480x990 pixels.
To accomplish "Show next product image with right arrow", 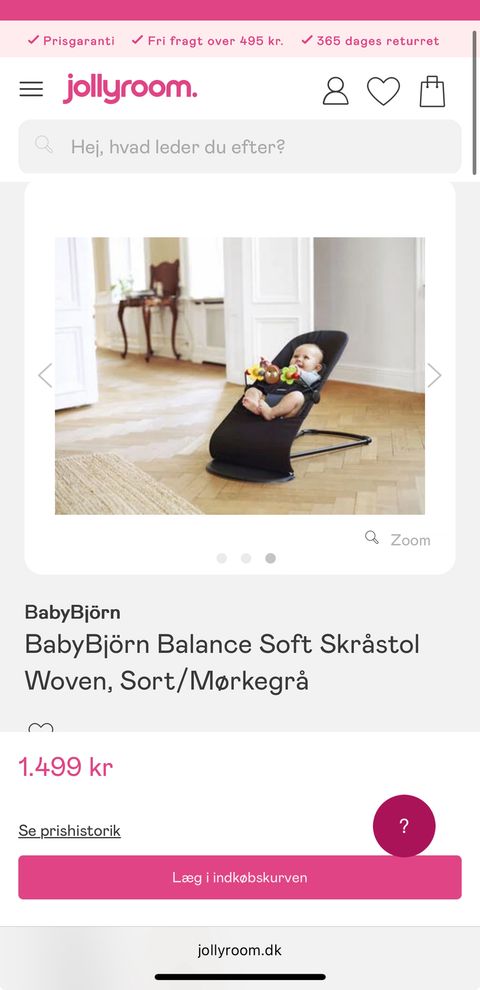I will tap(434, 375).
